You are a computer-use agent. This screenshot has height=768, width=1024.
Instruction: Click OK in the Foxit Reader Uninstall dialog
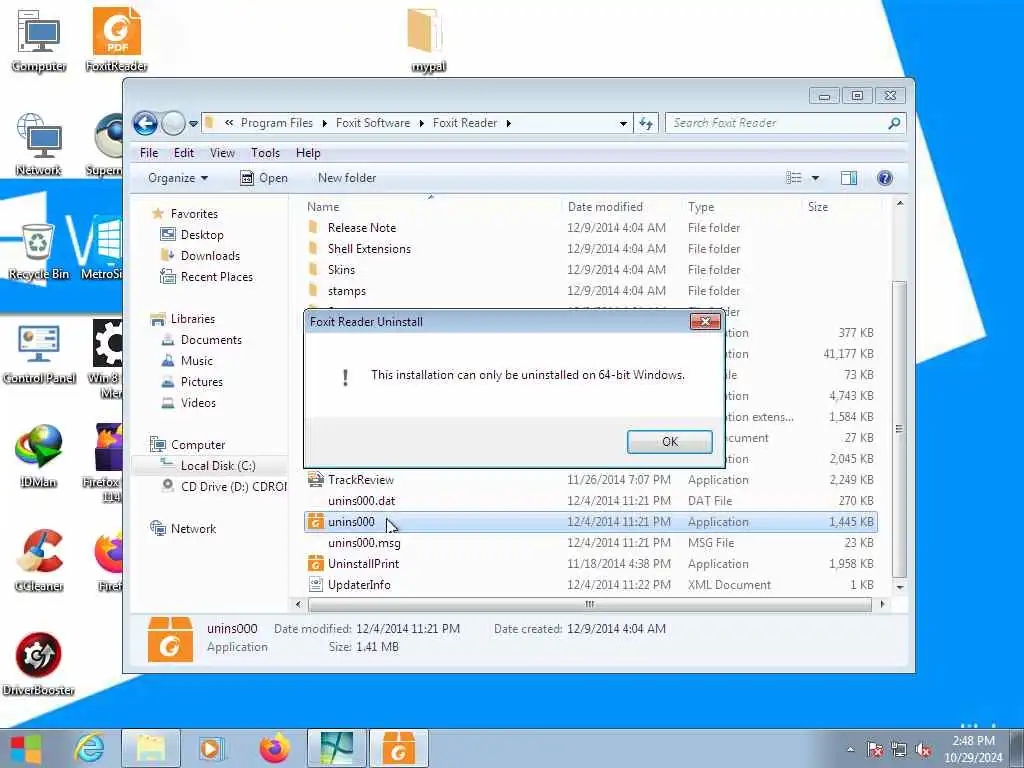point(669,441)
